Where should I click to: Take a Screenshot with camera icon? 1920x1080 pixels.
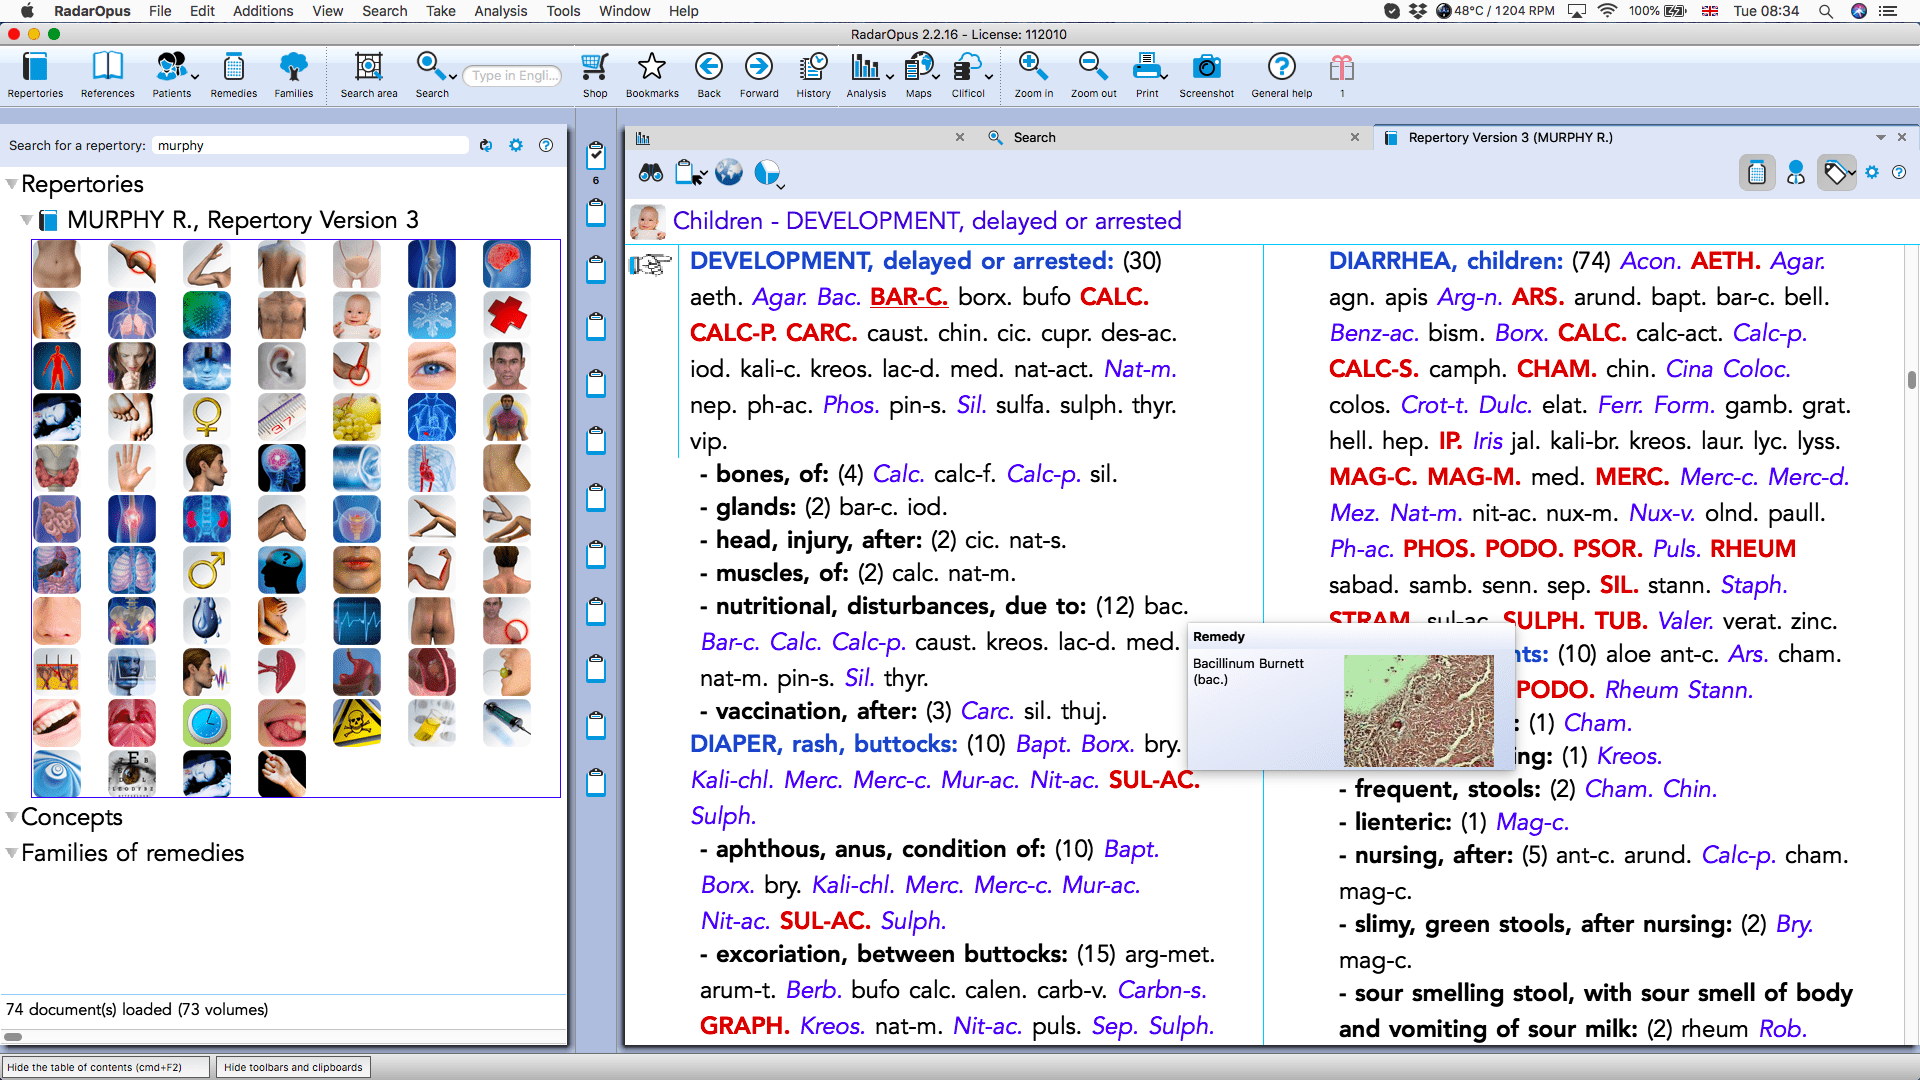[1206, 67]
